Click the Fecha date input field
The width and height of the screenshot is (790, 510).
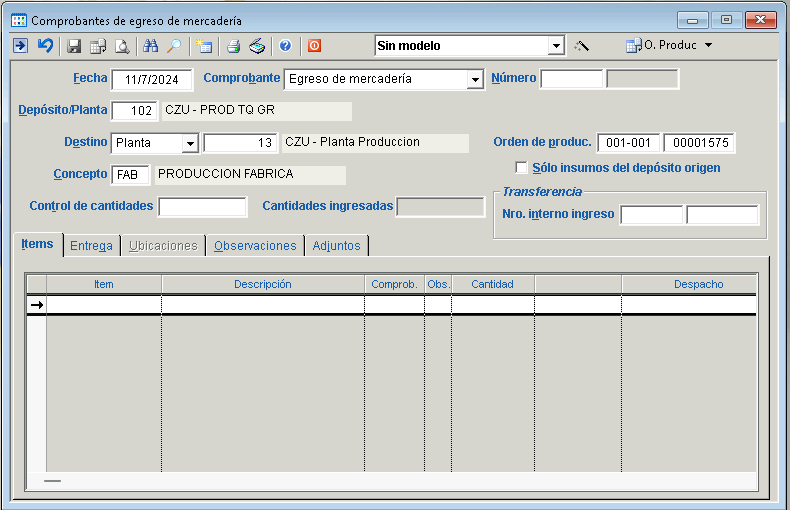tap(151, 80)
